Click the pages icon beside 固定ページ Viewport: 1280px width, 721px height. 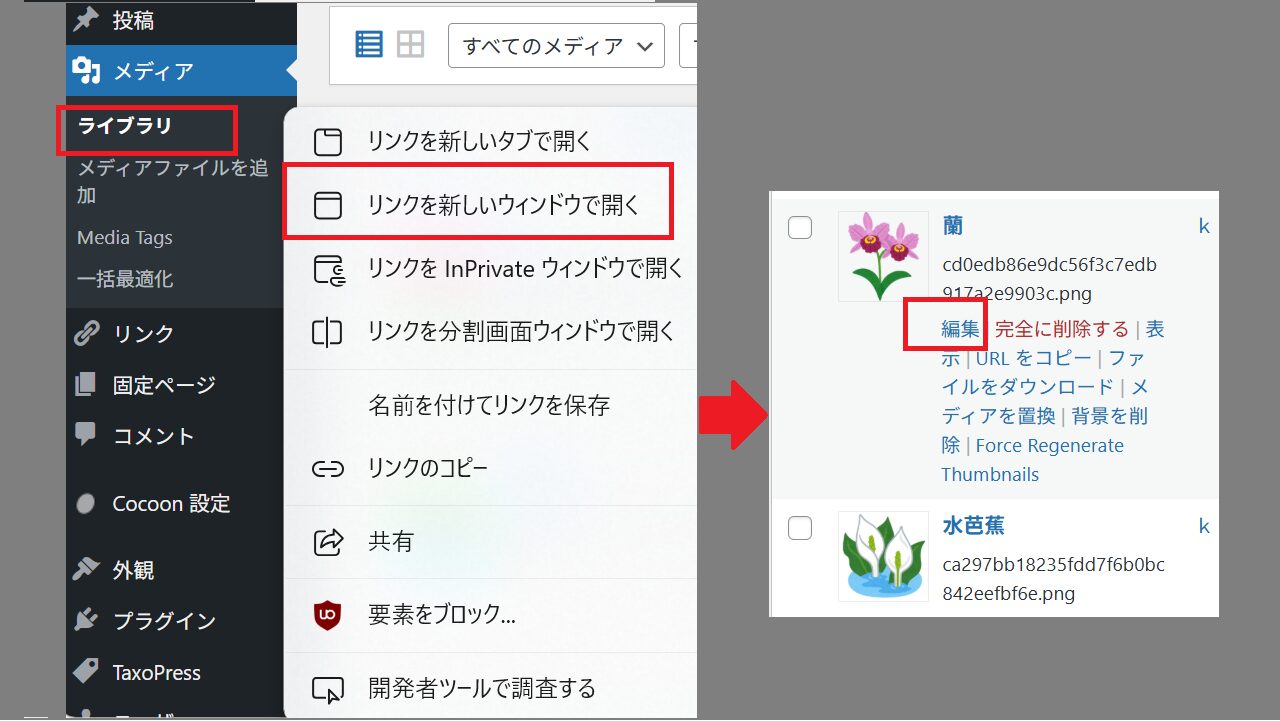click(87, 384)
